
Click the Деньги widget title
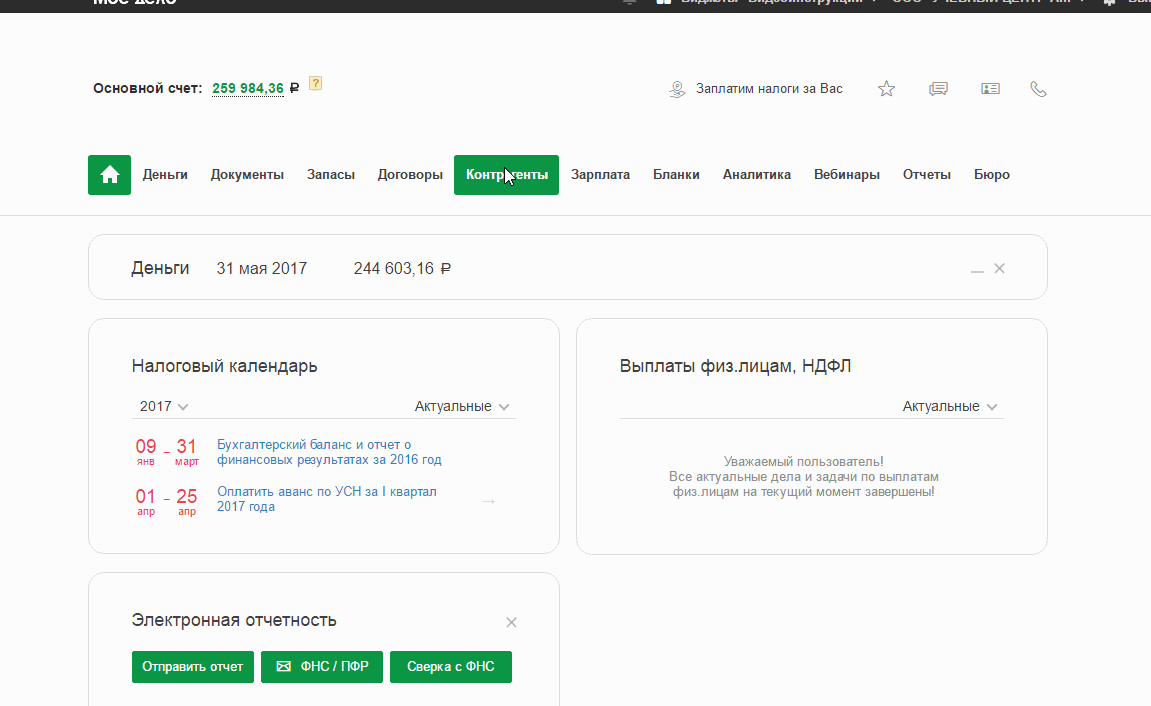pyautogui.click(x=160, y=269)
